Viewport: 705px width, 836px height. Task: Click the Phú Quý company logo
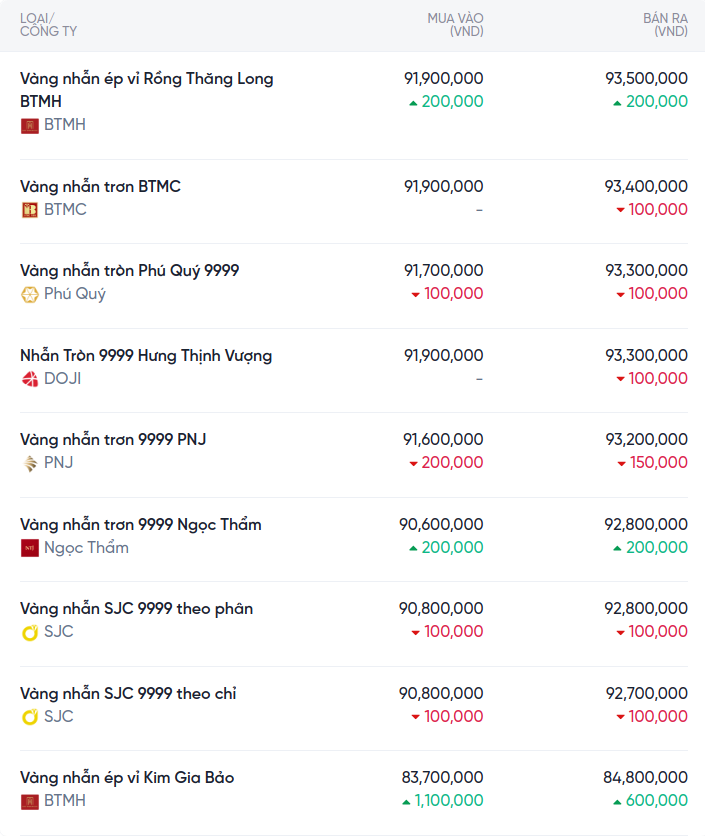pos(29,294)
